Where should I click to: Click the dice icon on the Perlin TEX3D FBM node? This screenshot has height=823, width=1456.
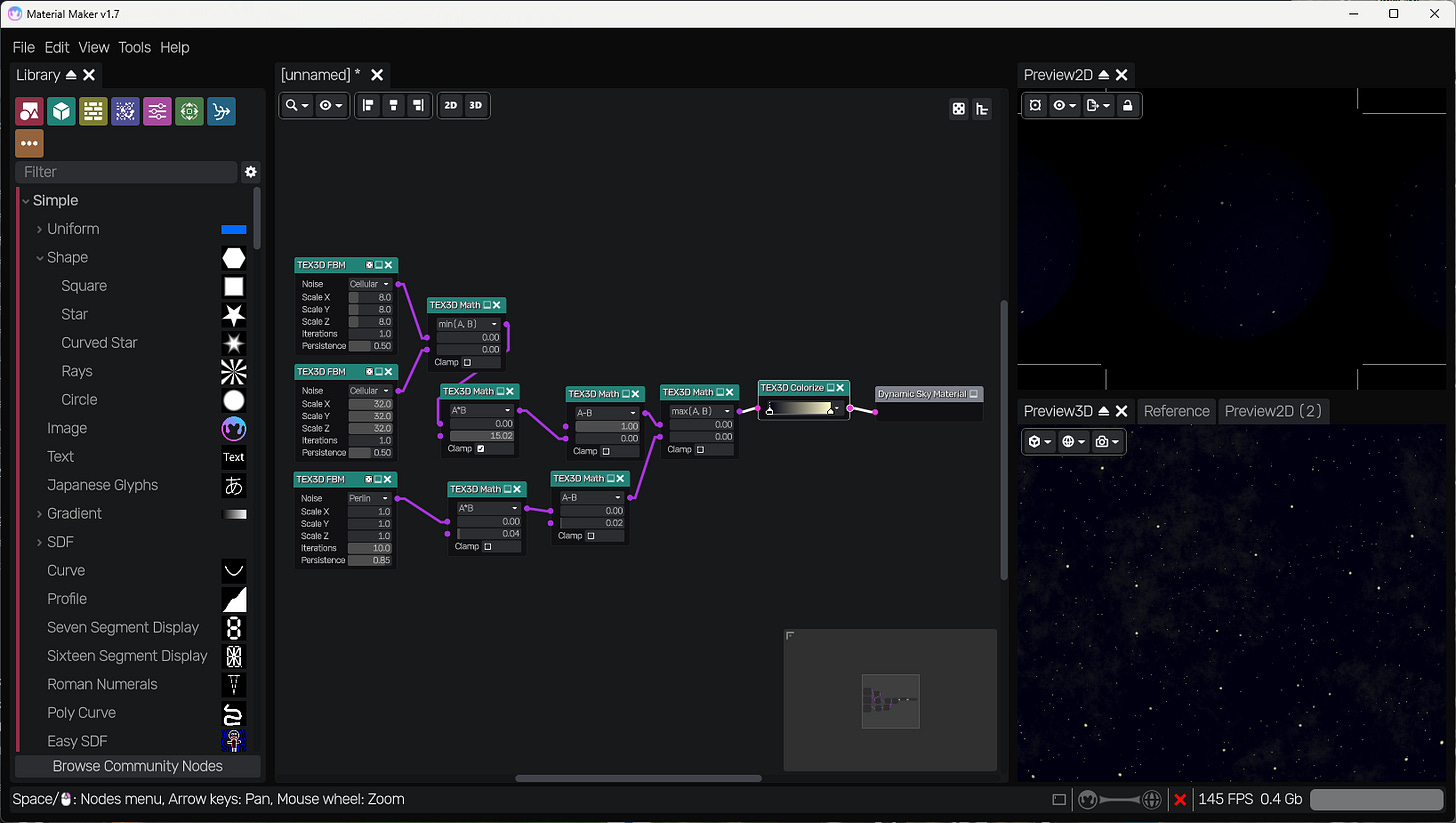[x=369, y=480]
